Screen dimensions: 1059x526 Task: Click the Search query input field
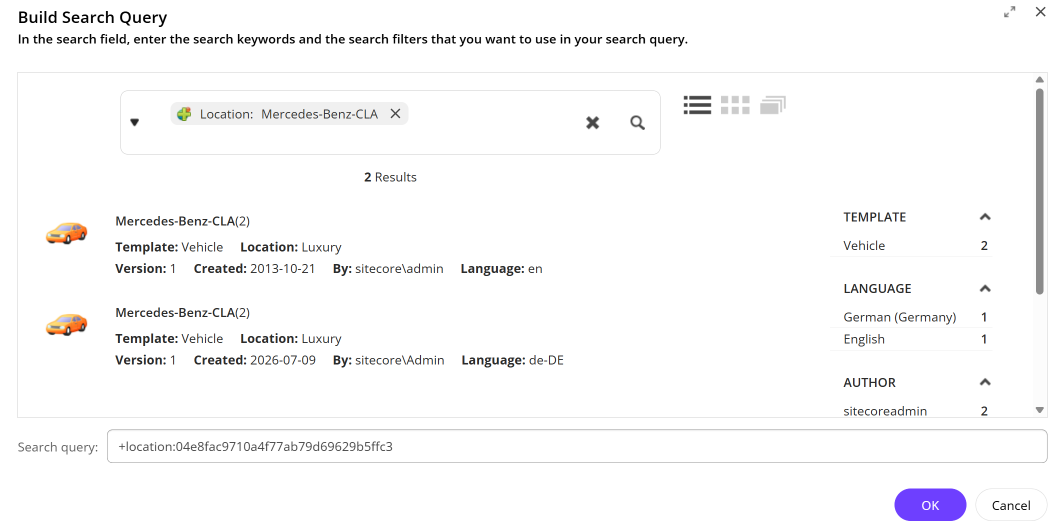coord(577,446)
